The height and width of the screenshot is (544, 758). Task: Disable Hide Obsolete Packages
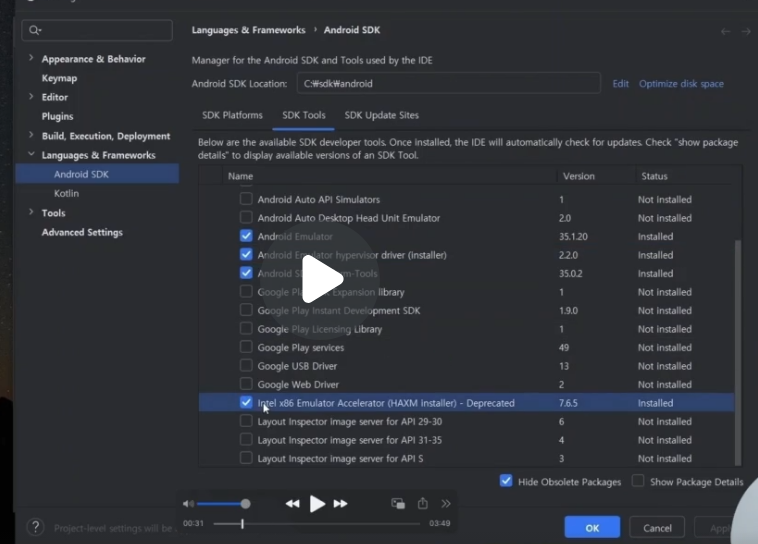(x=506, y=481)
